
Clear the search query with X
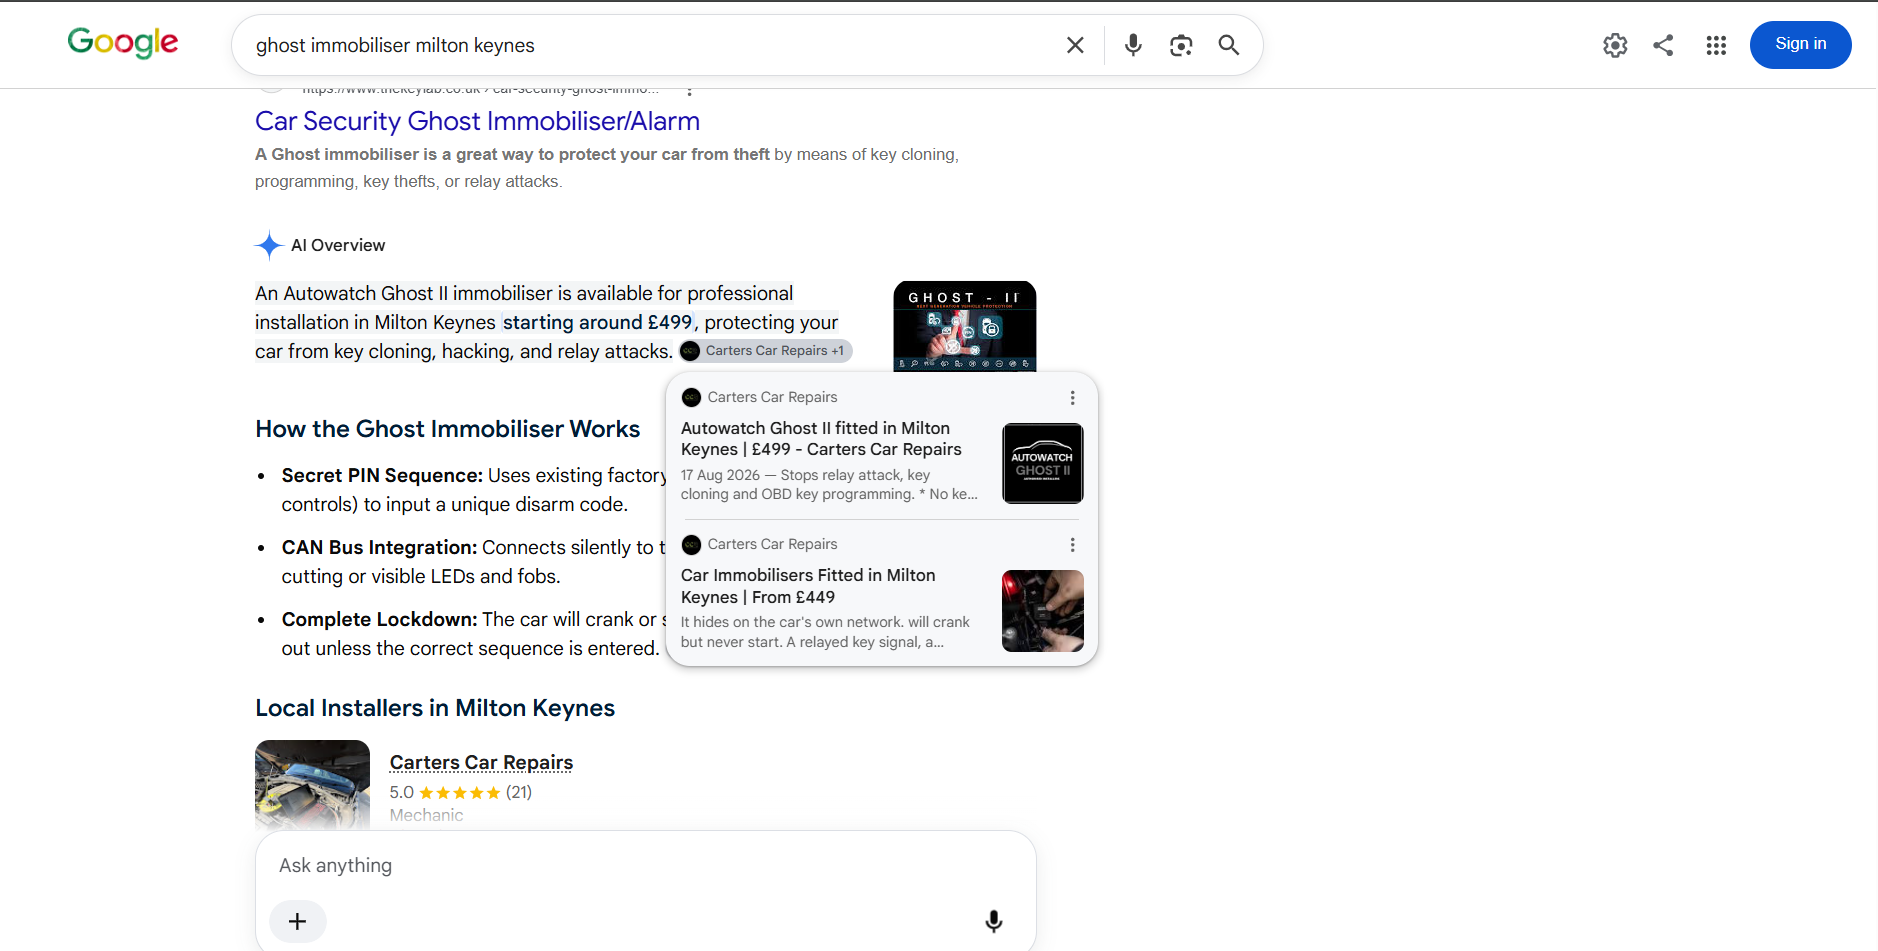point(1075,45)
